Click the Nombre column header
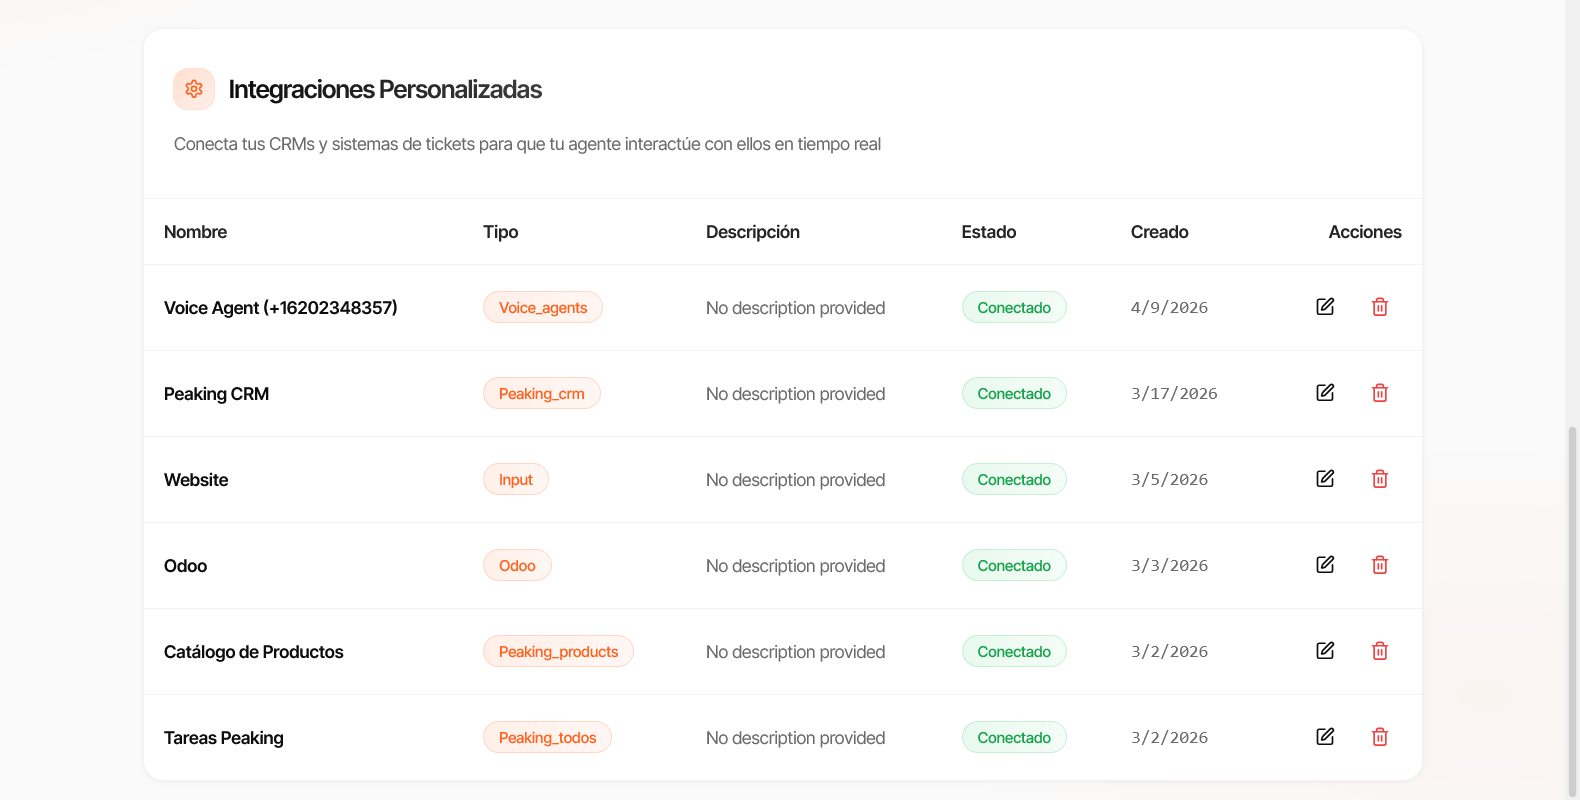 pos(195,232)
